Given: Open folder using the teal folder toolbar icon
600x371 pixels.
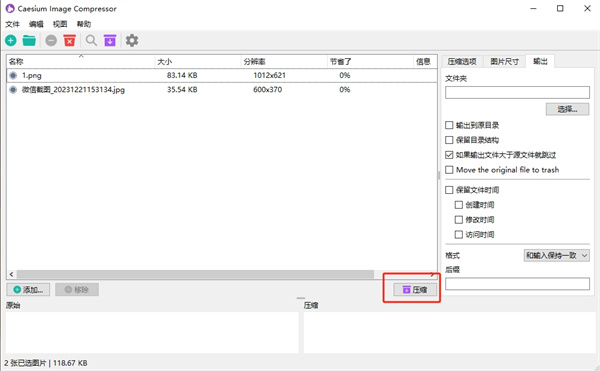Looking at the screenshot, I should [29, 40].
